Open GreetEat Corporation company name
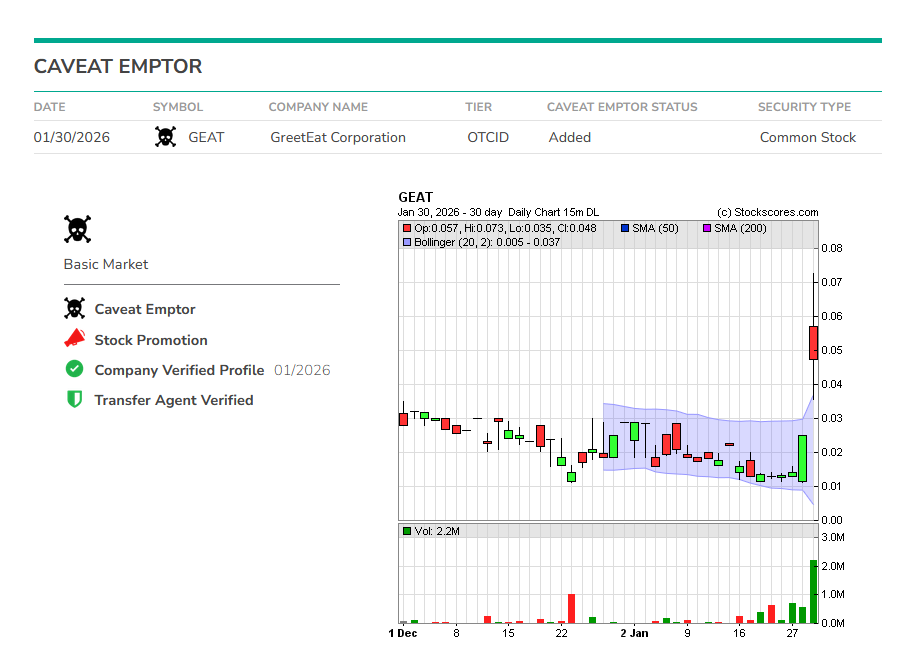 pyautogui.click(x=338, y=137)
